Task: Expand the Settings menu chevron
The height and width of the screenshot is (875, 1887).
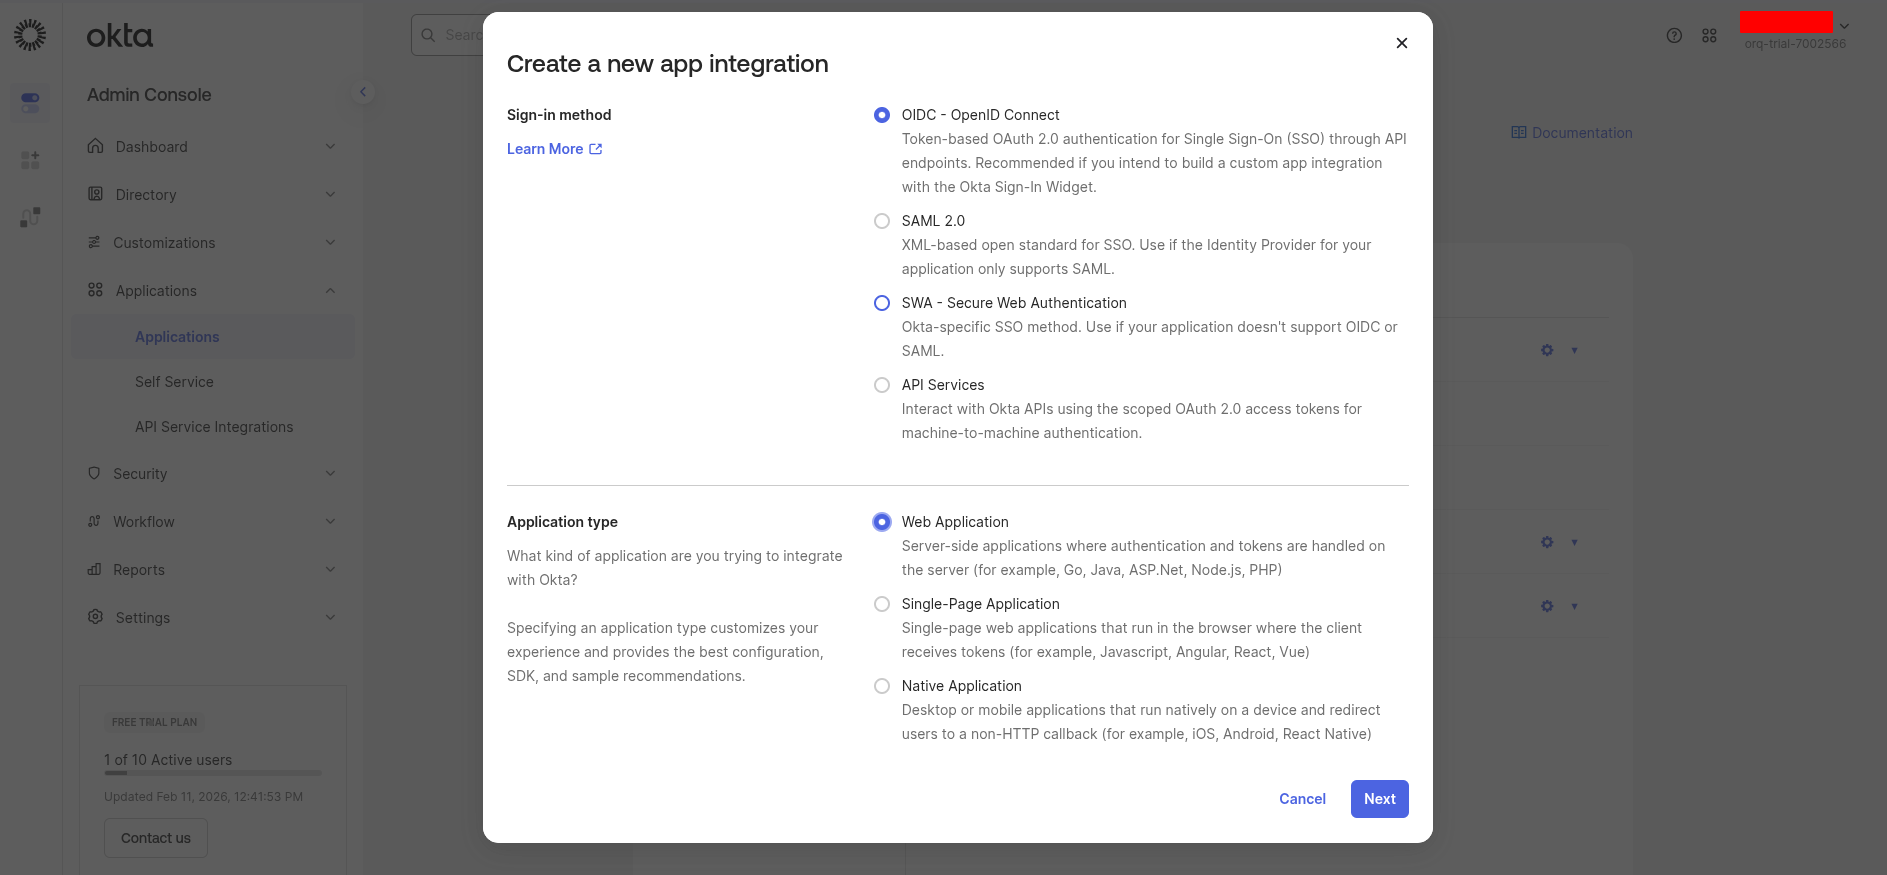Action: tap(330, 617)
